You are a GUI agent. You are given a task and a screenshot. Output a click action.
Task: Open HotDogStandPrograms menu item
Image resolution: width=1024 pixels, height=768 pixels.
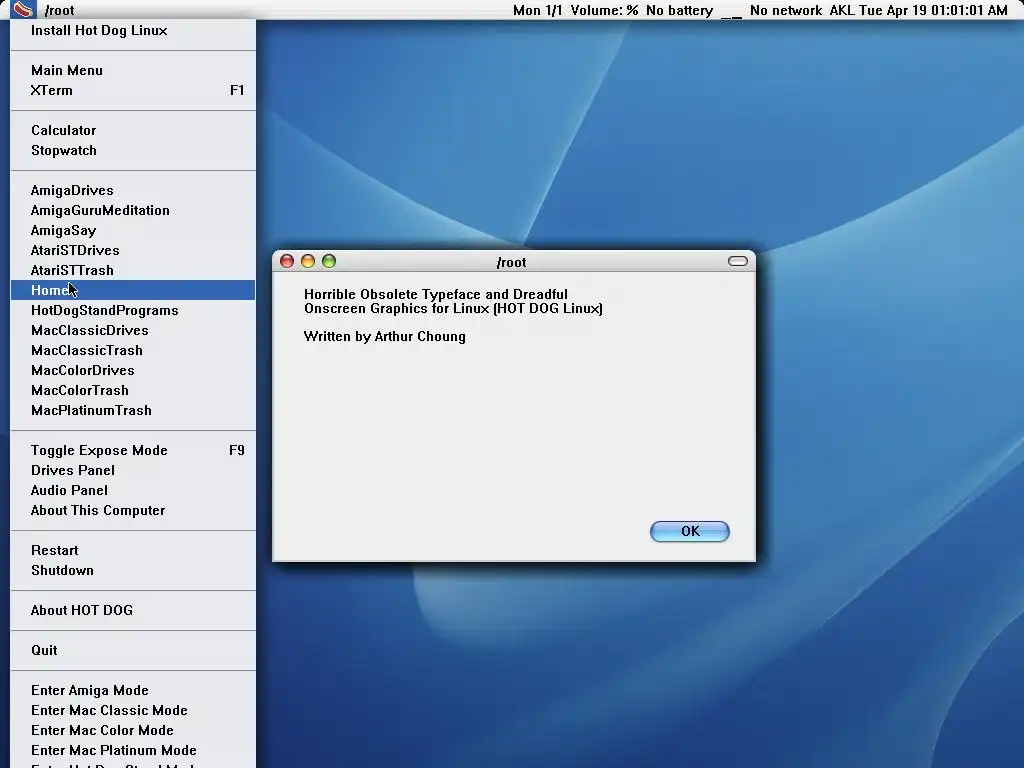coord(133,311)
